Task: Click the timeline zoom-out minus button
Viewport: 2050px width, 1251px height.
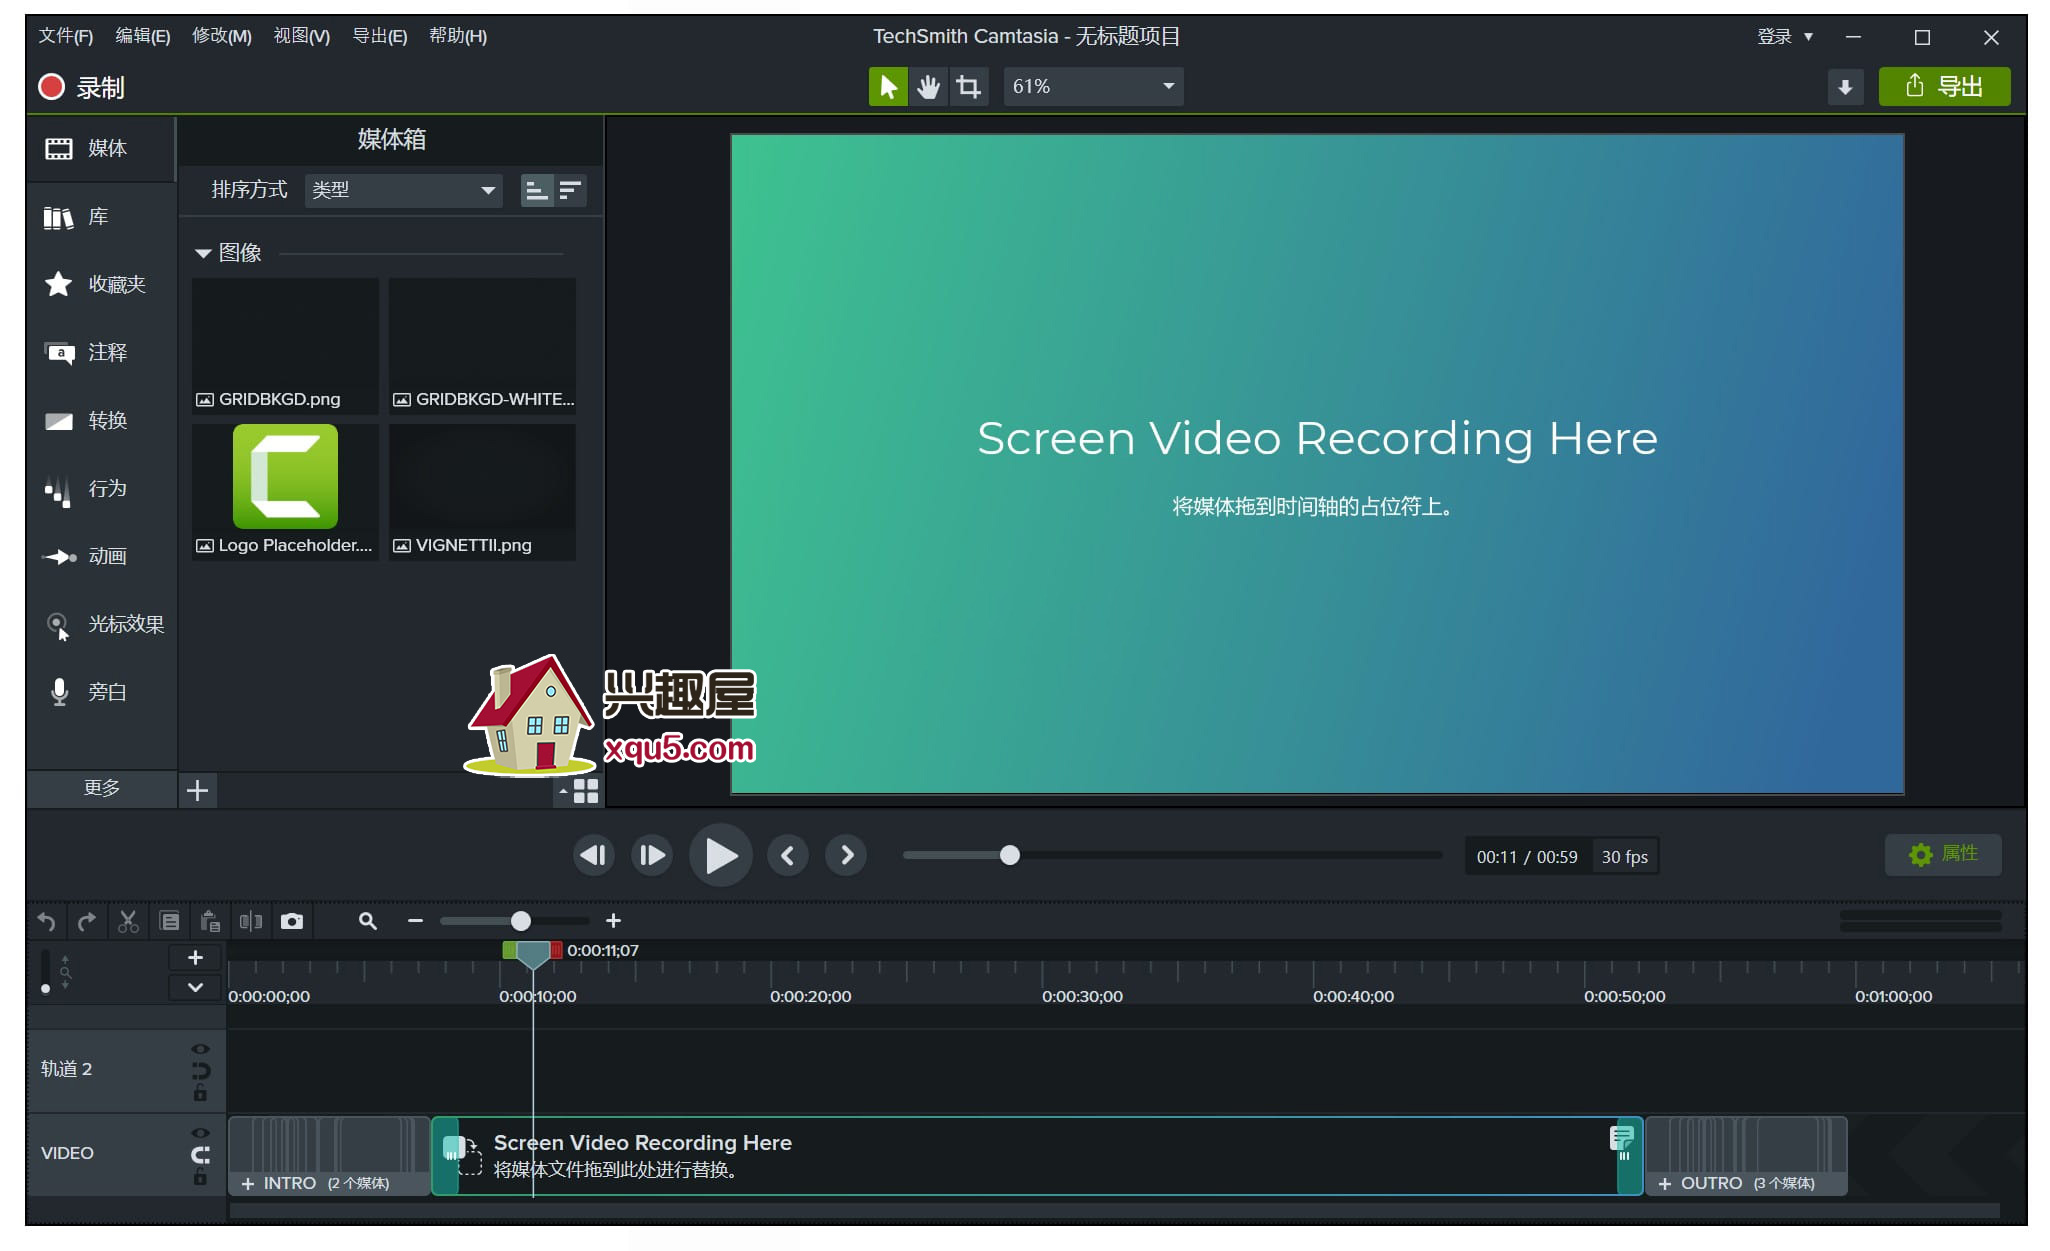Action: tap(415, 920)
